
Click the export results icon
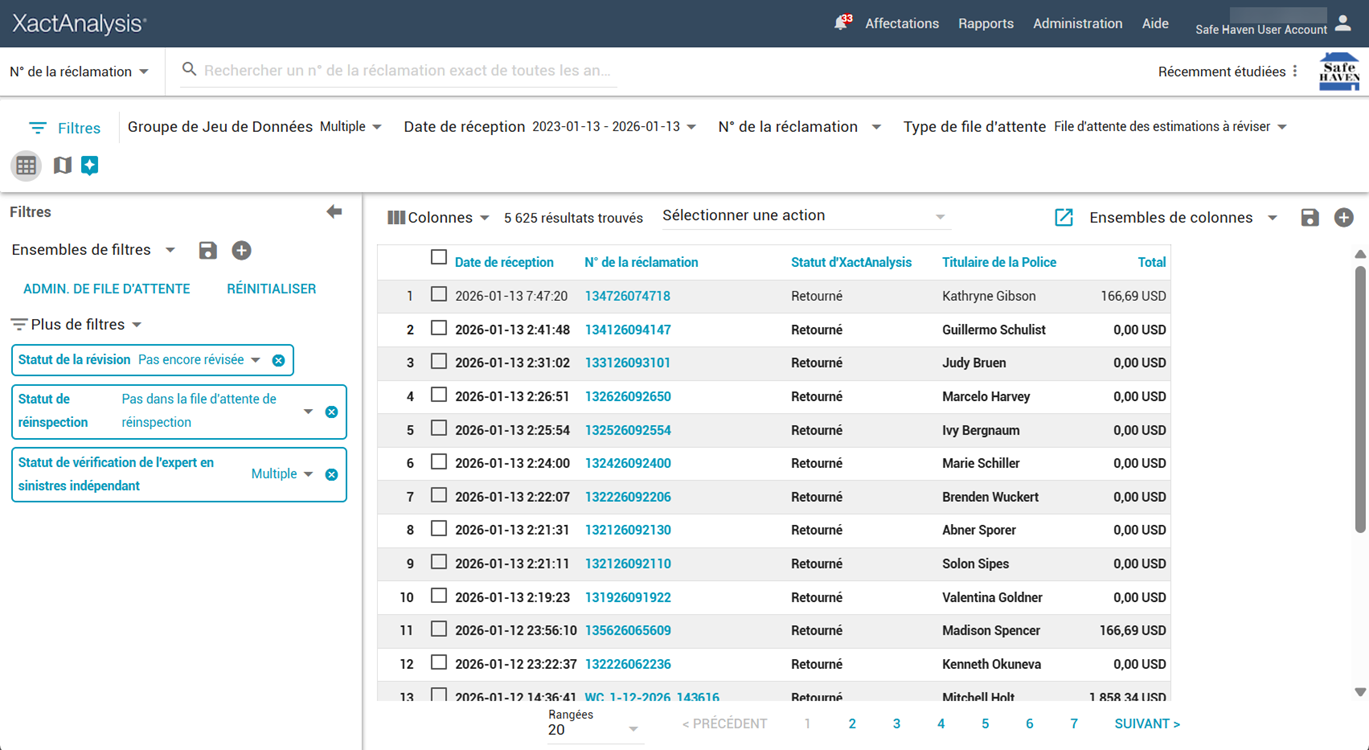1064,217
